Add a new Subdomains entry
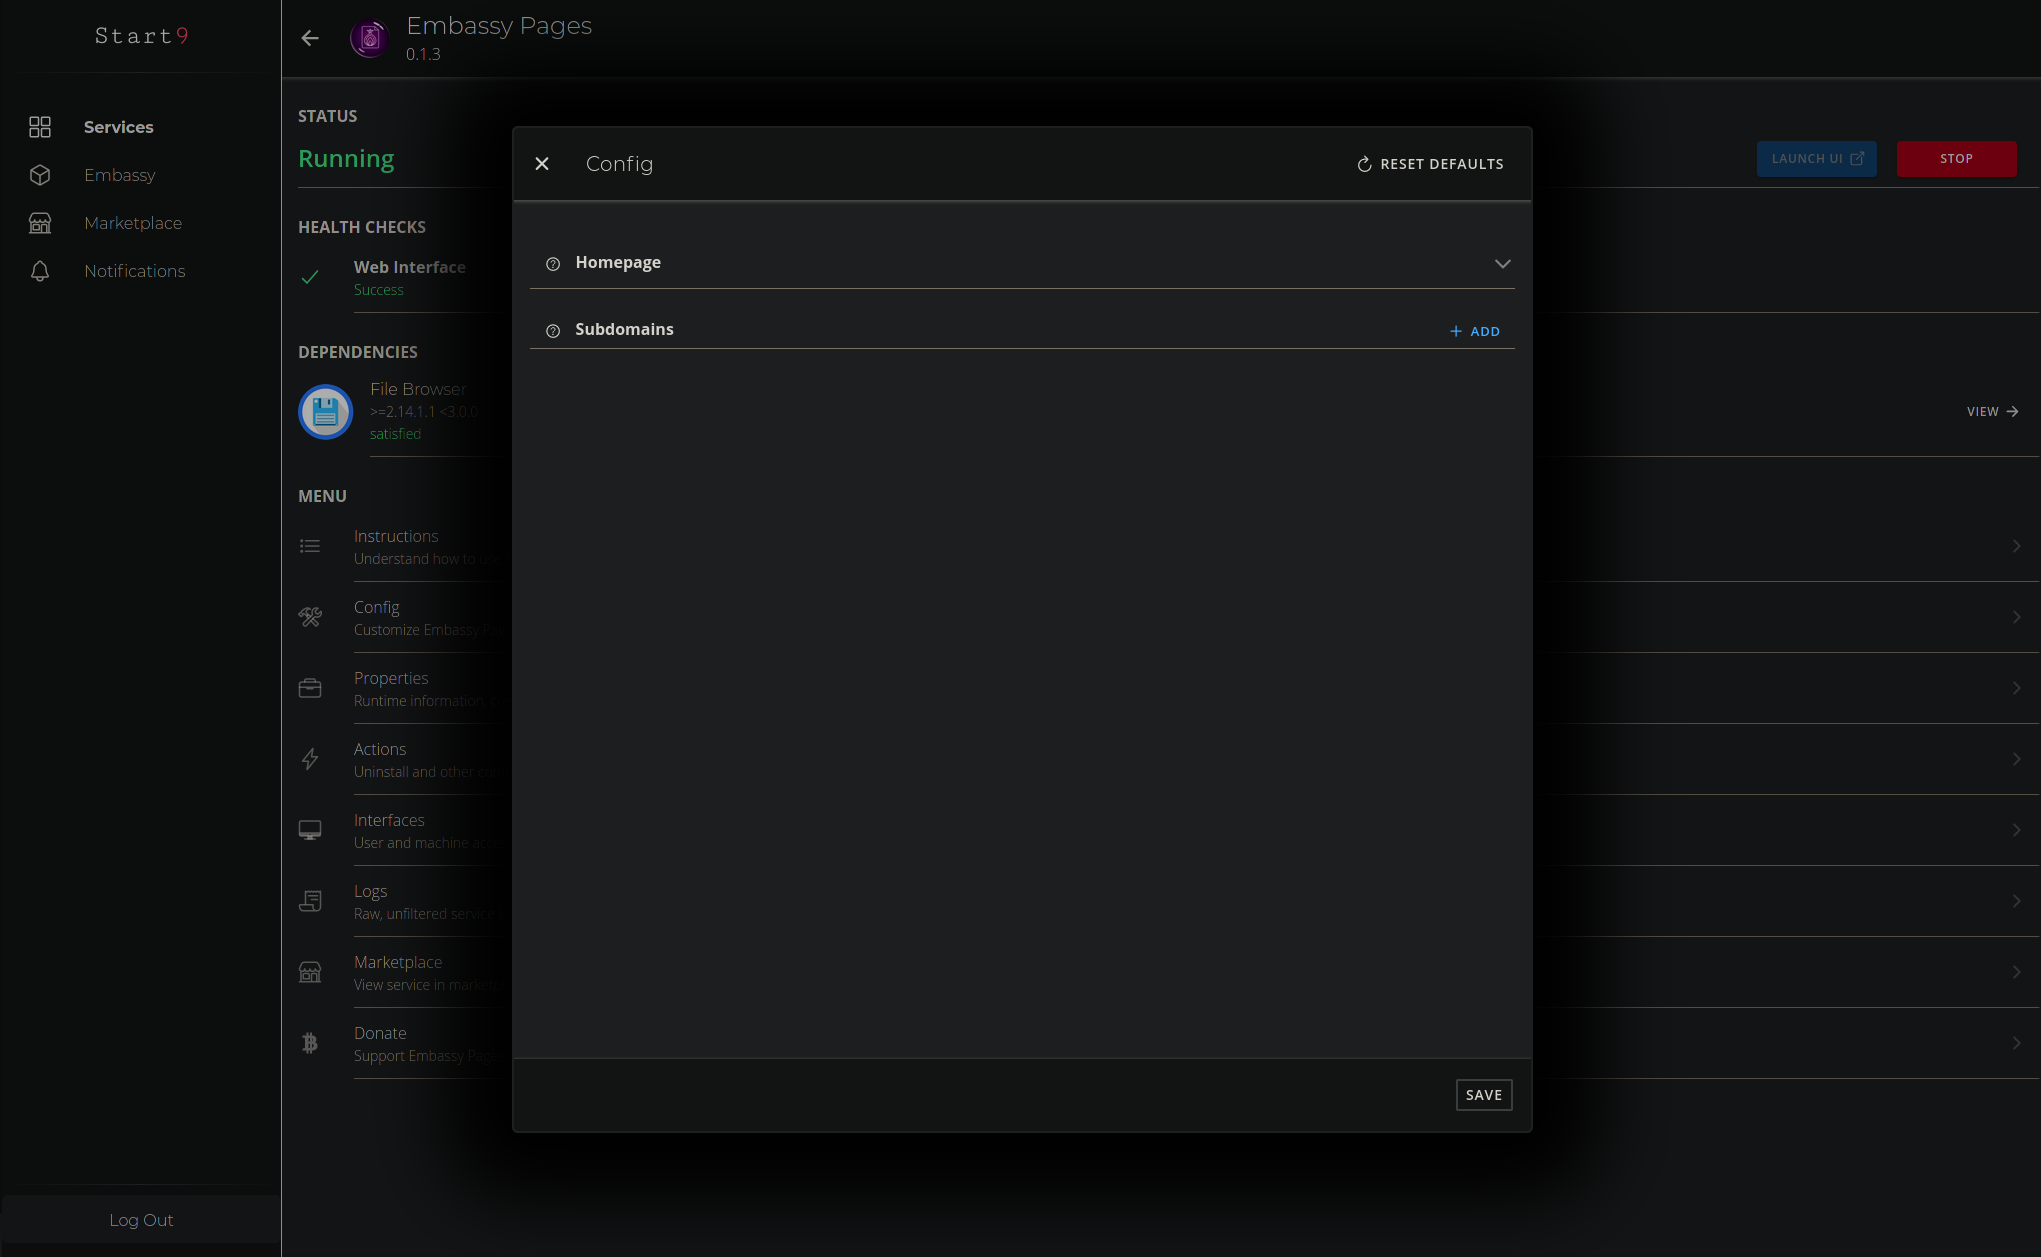2041x1257 pixels. point(1475,331)
